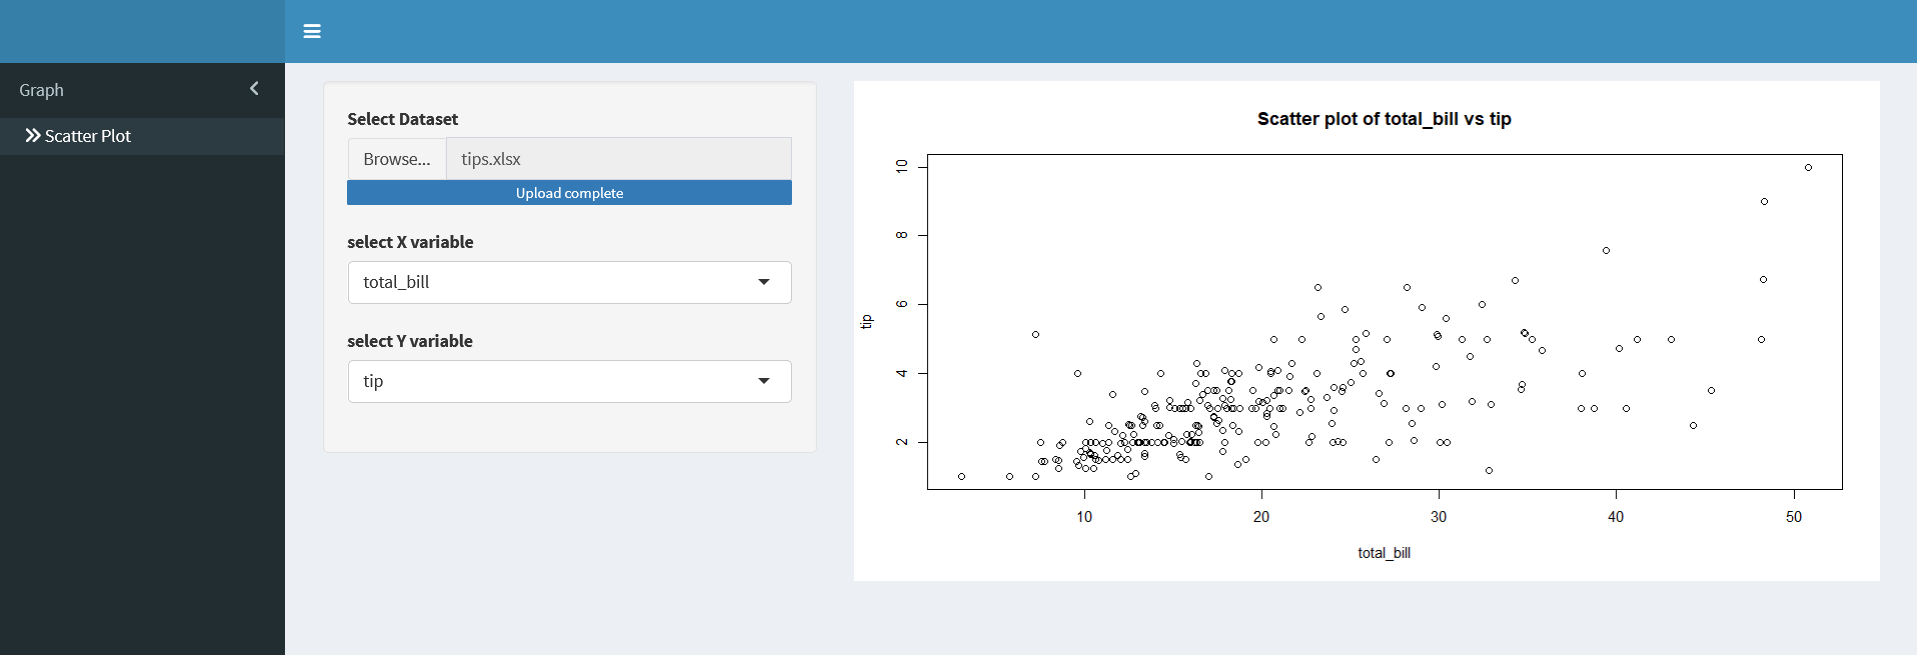The height and width of the screenshot is (655, 1917).
Task: Click the select X variable label
Action: pos(410,242)
